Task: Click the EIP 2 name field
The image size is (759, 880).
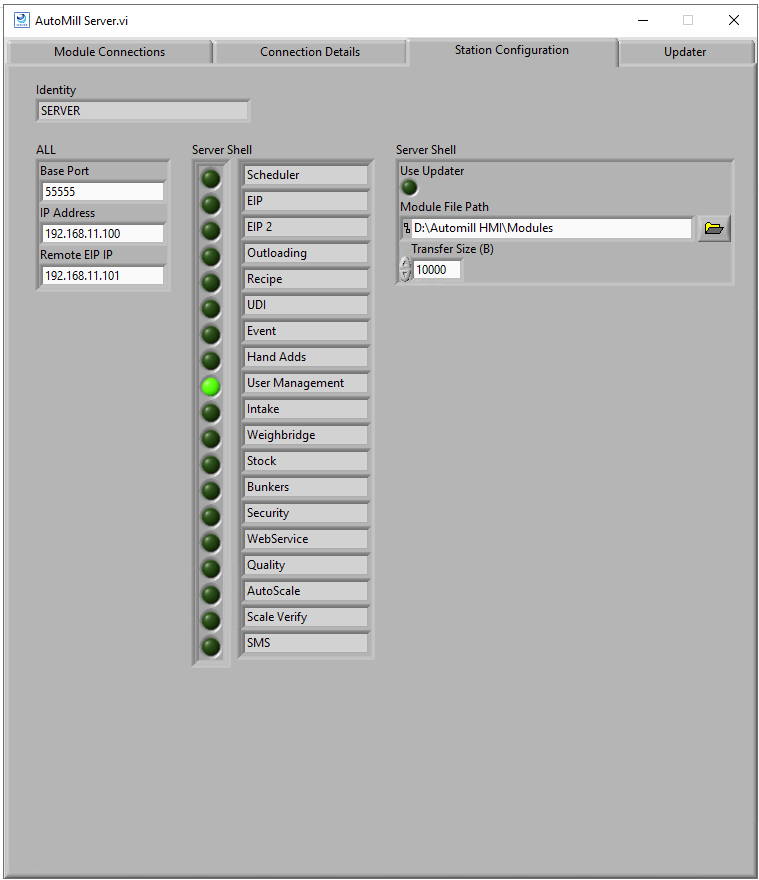Action: [x=306, y=227]
